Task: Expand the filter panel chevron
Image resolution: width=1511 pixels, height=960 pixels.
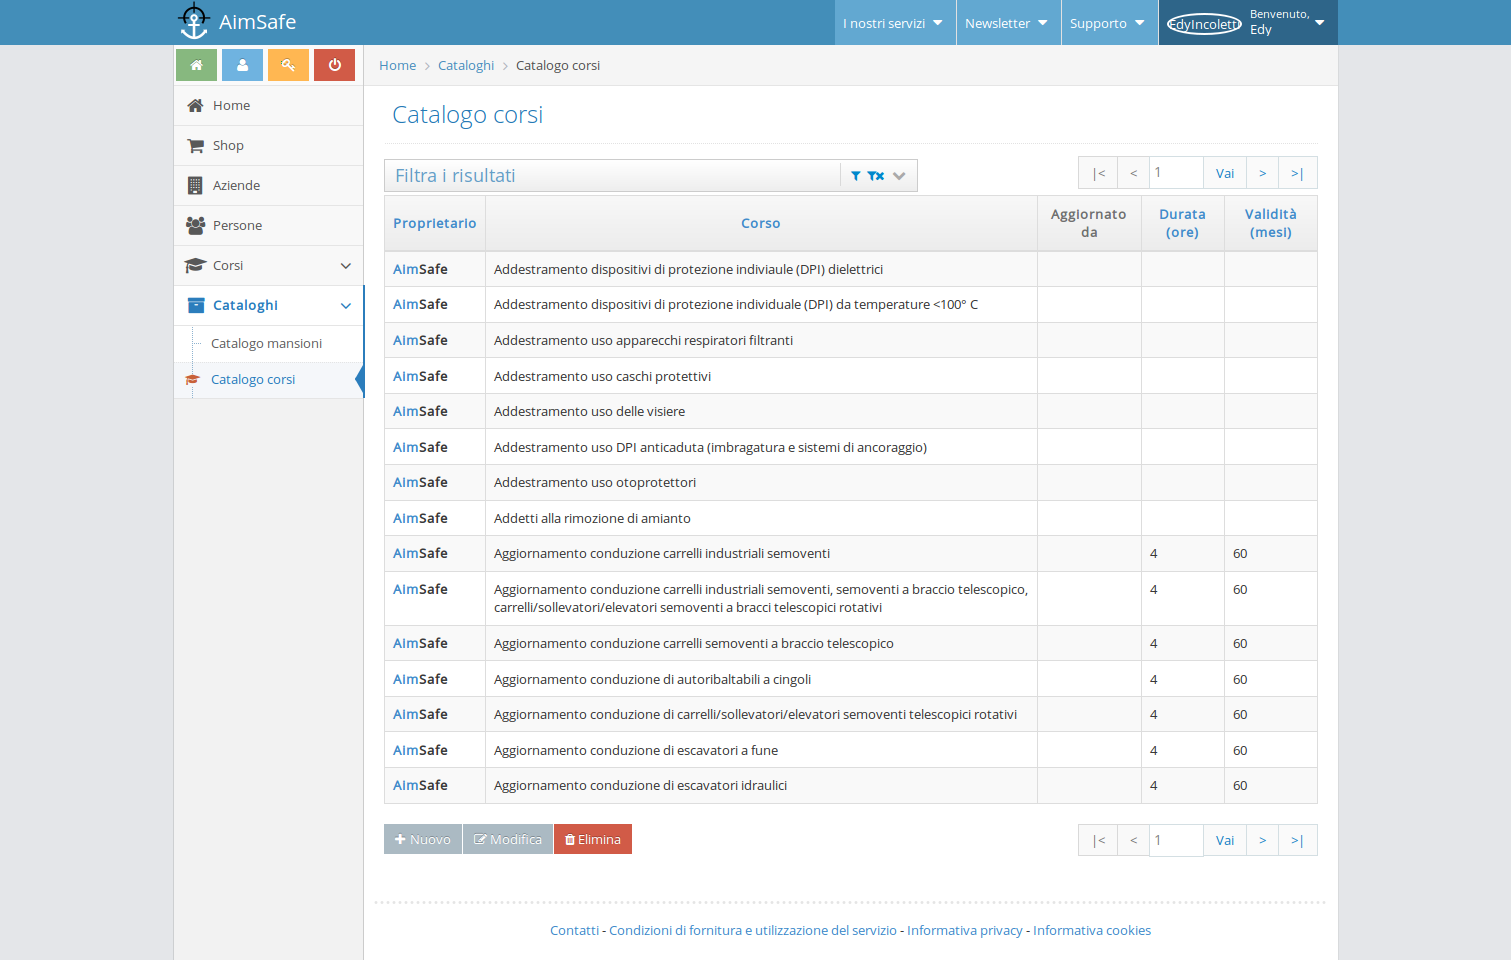Action: pyautogui.click(x=899, y=176)
